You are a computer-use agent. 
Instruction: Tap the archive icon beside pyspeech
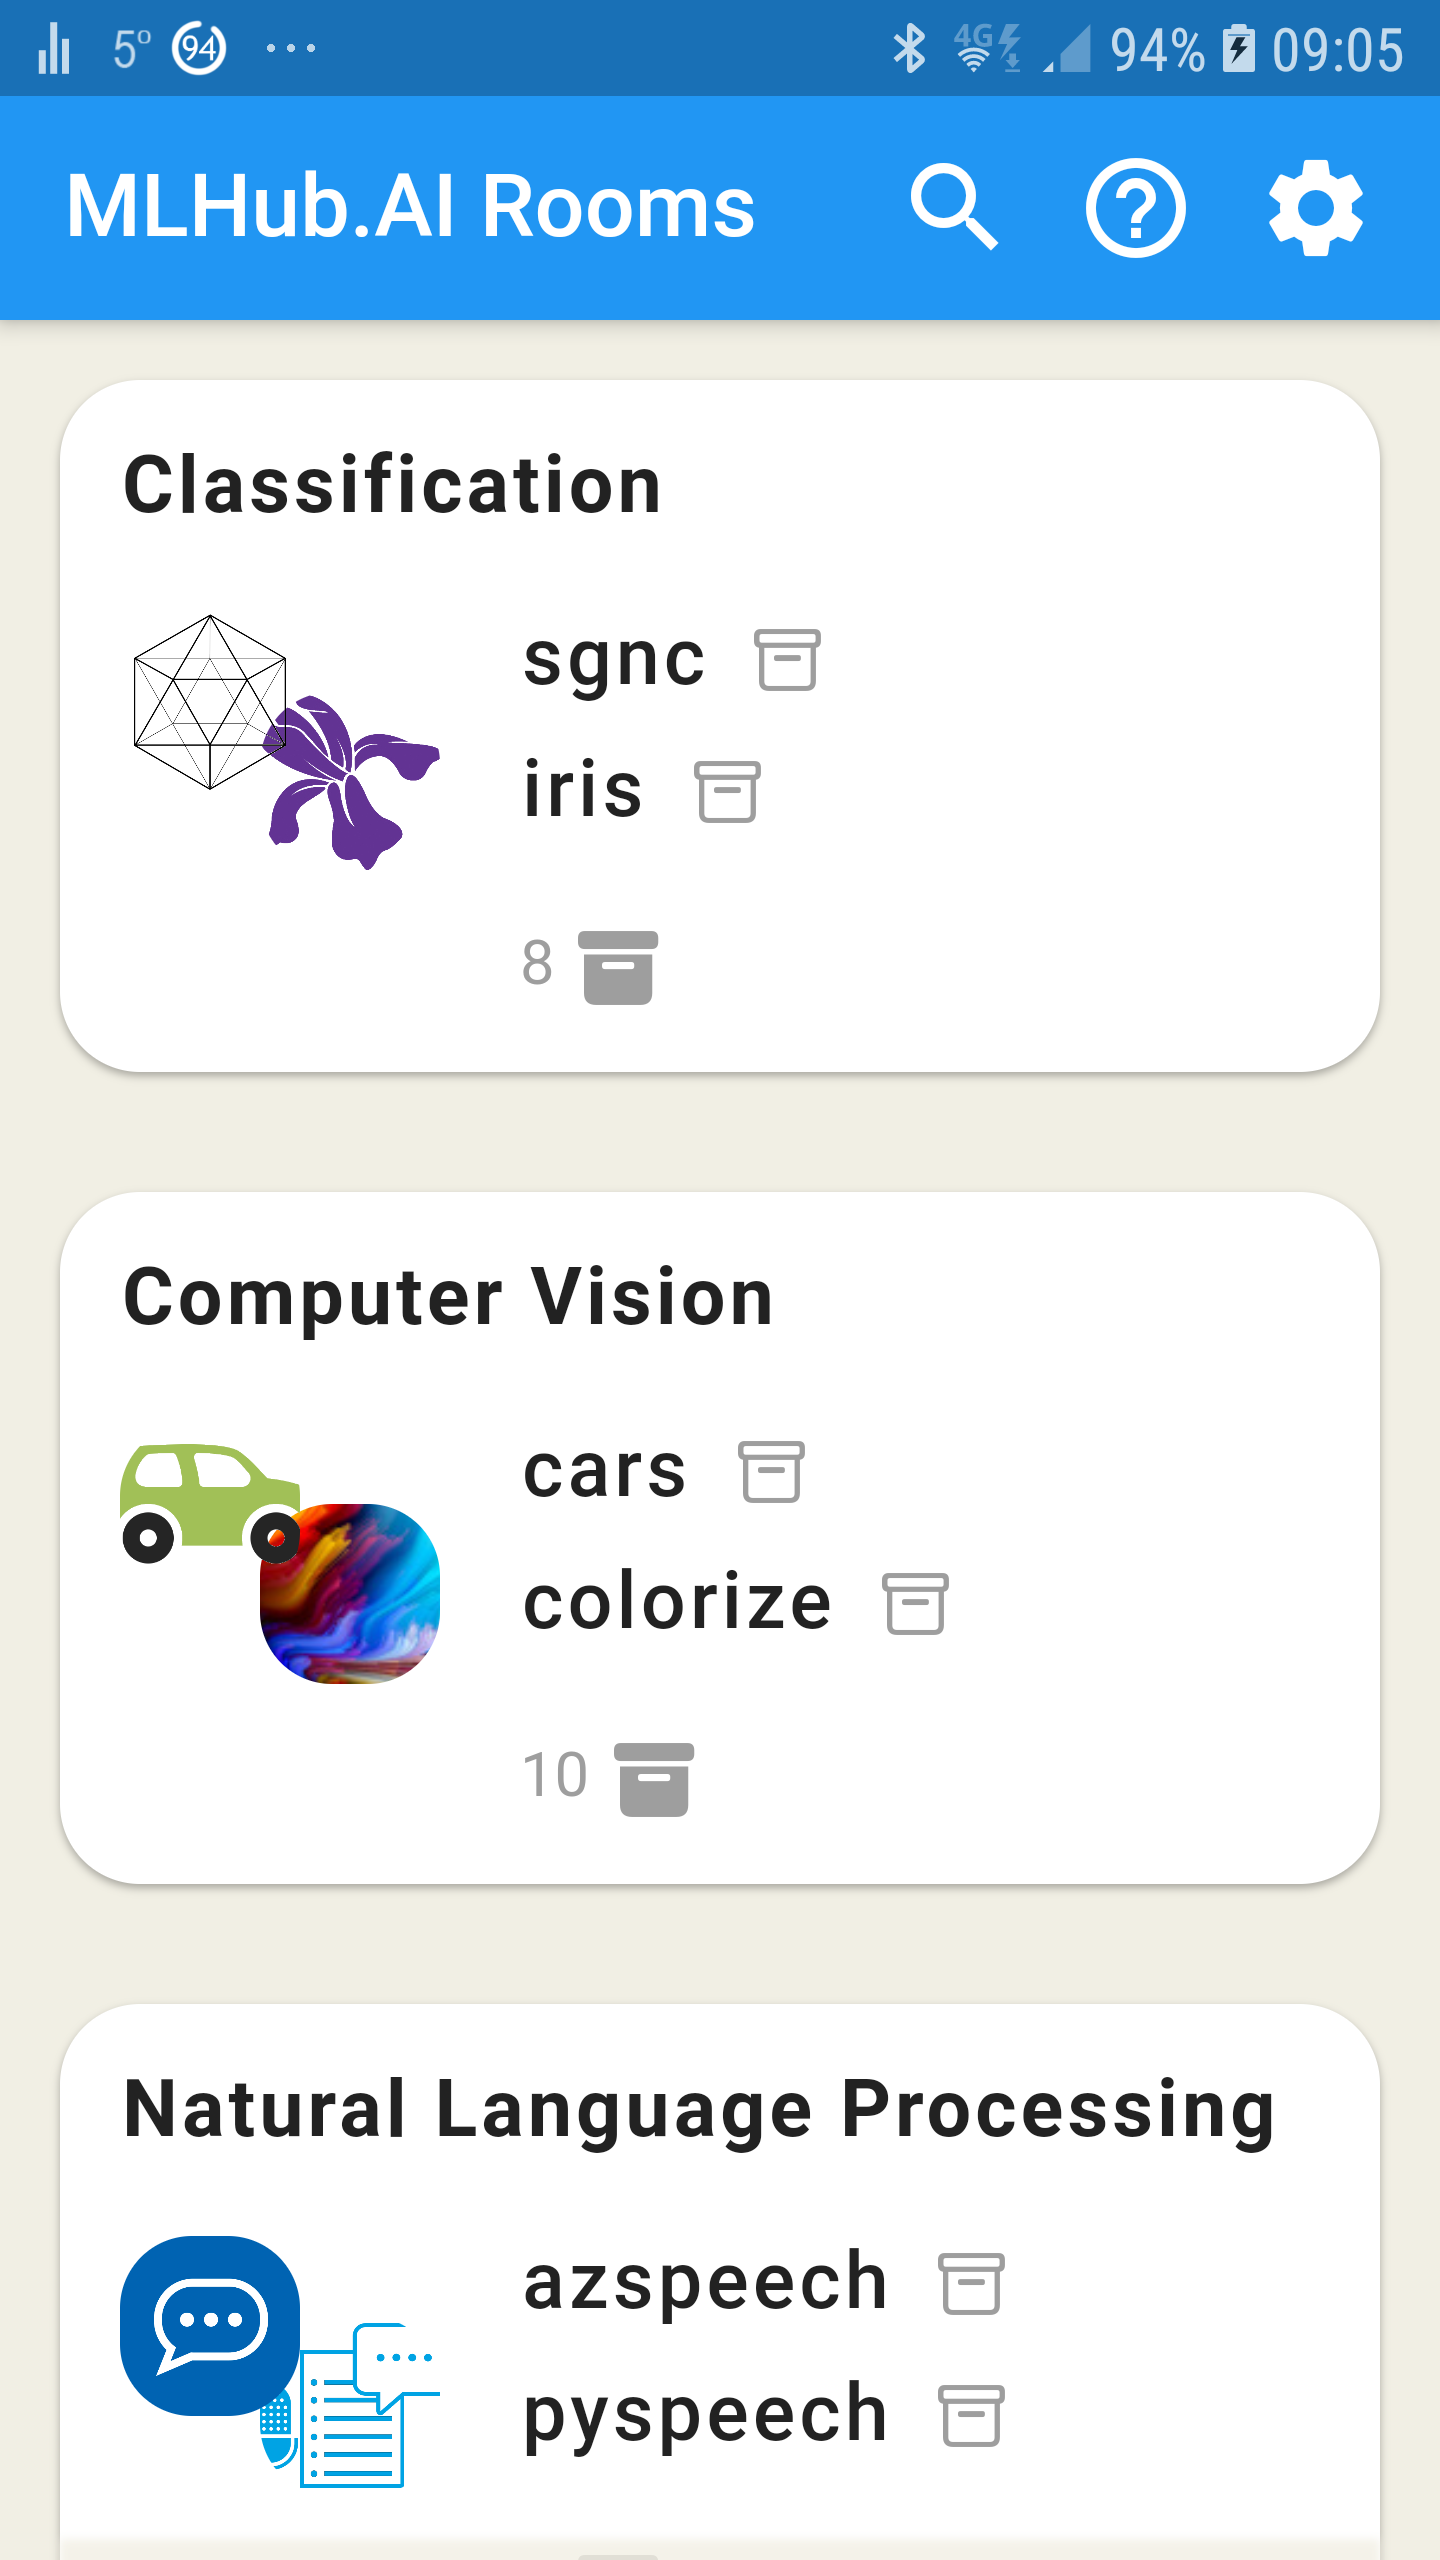(x=971, y=2416)
